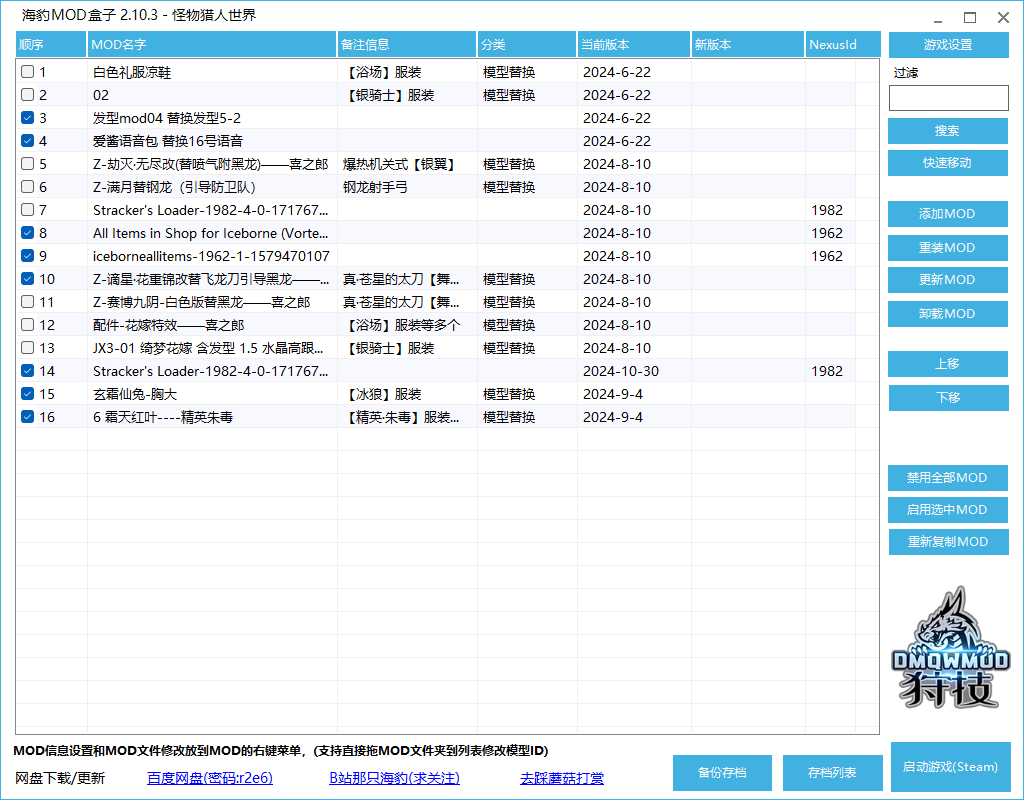
Task: Uncheck row 16 霜天红叶 checkbox
Action: pyautogui.click(x=27, y=417)
